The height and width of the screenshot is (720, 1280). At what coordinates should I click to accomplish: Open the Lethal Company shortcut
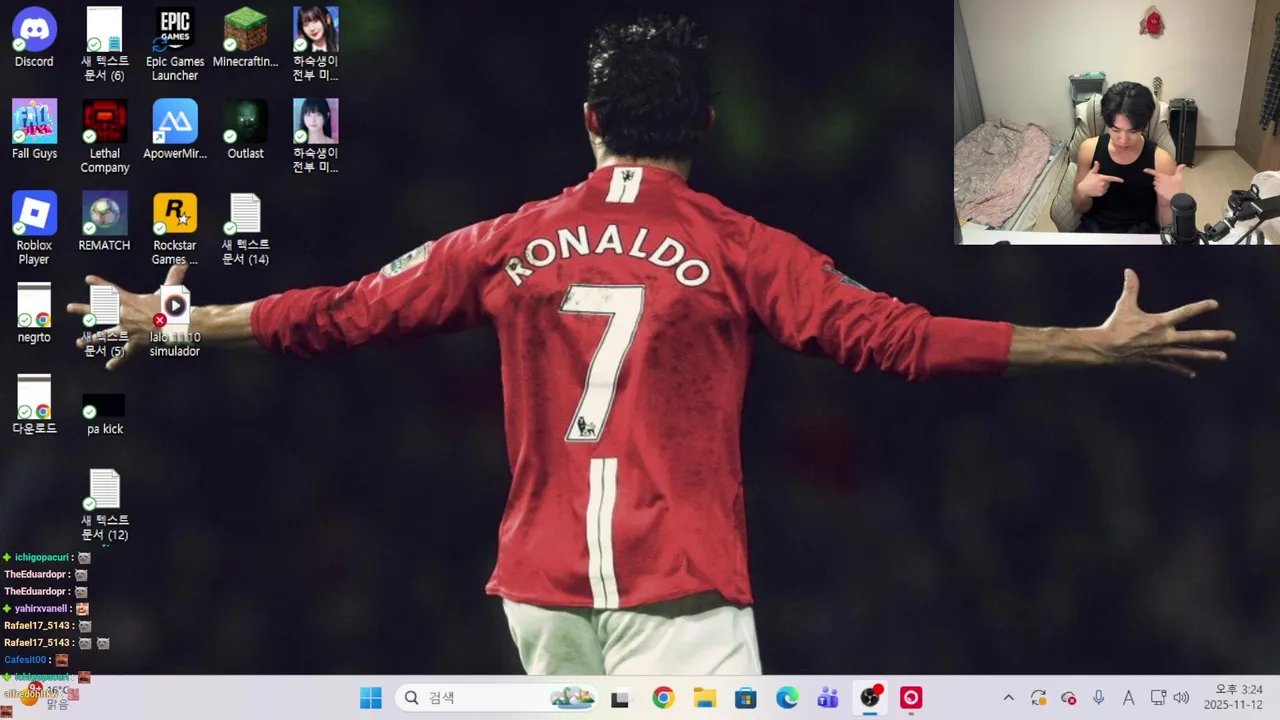pos(104,136)
